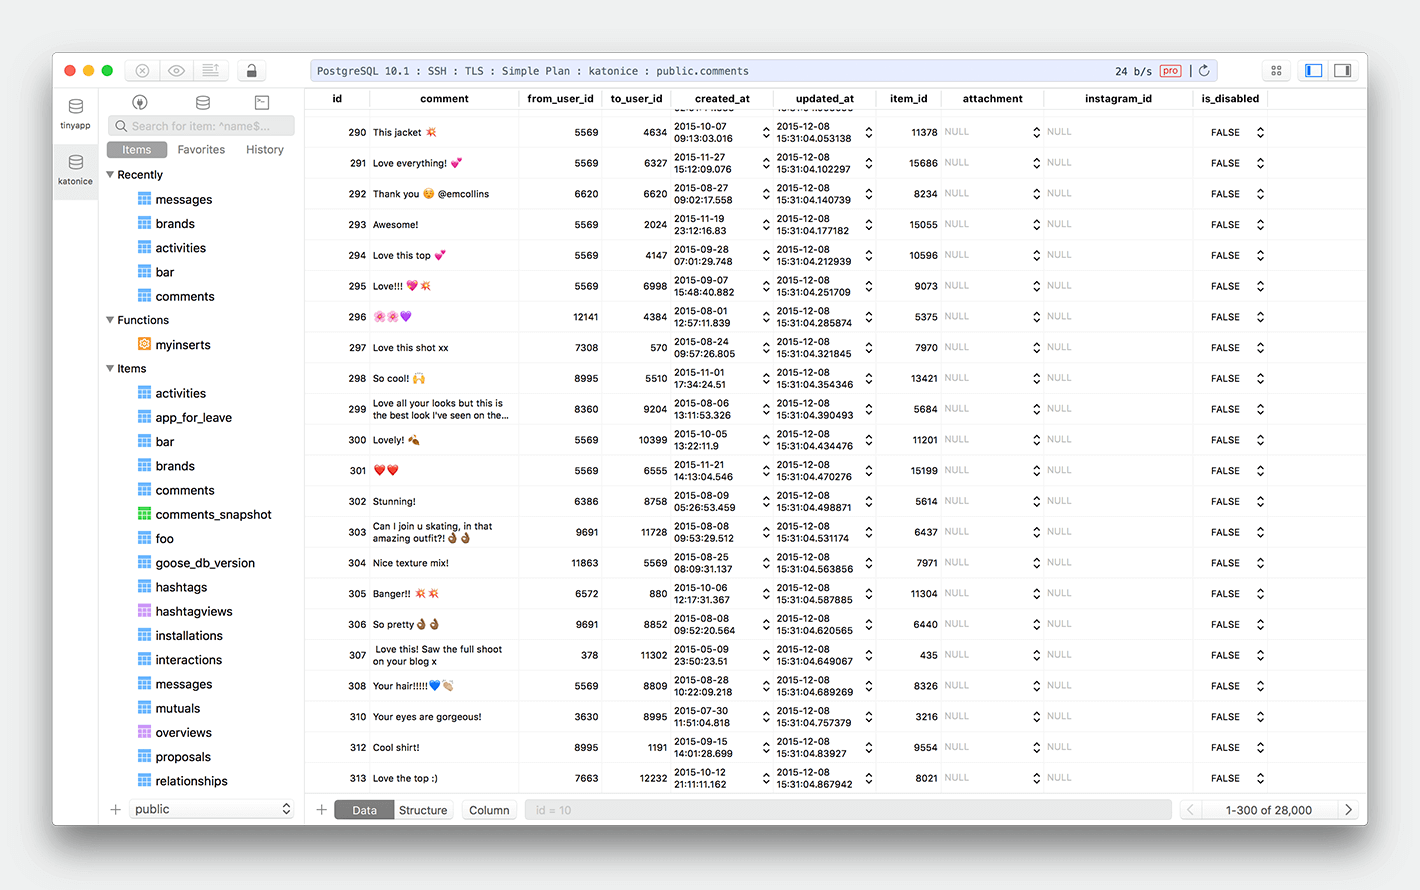Open the grid view icon in the toolbar

(1276, 71)
